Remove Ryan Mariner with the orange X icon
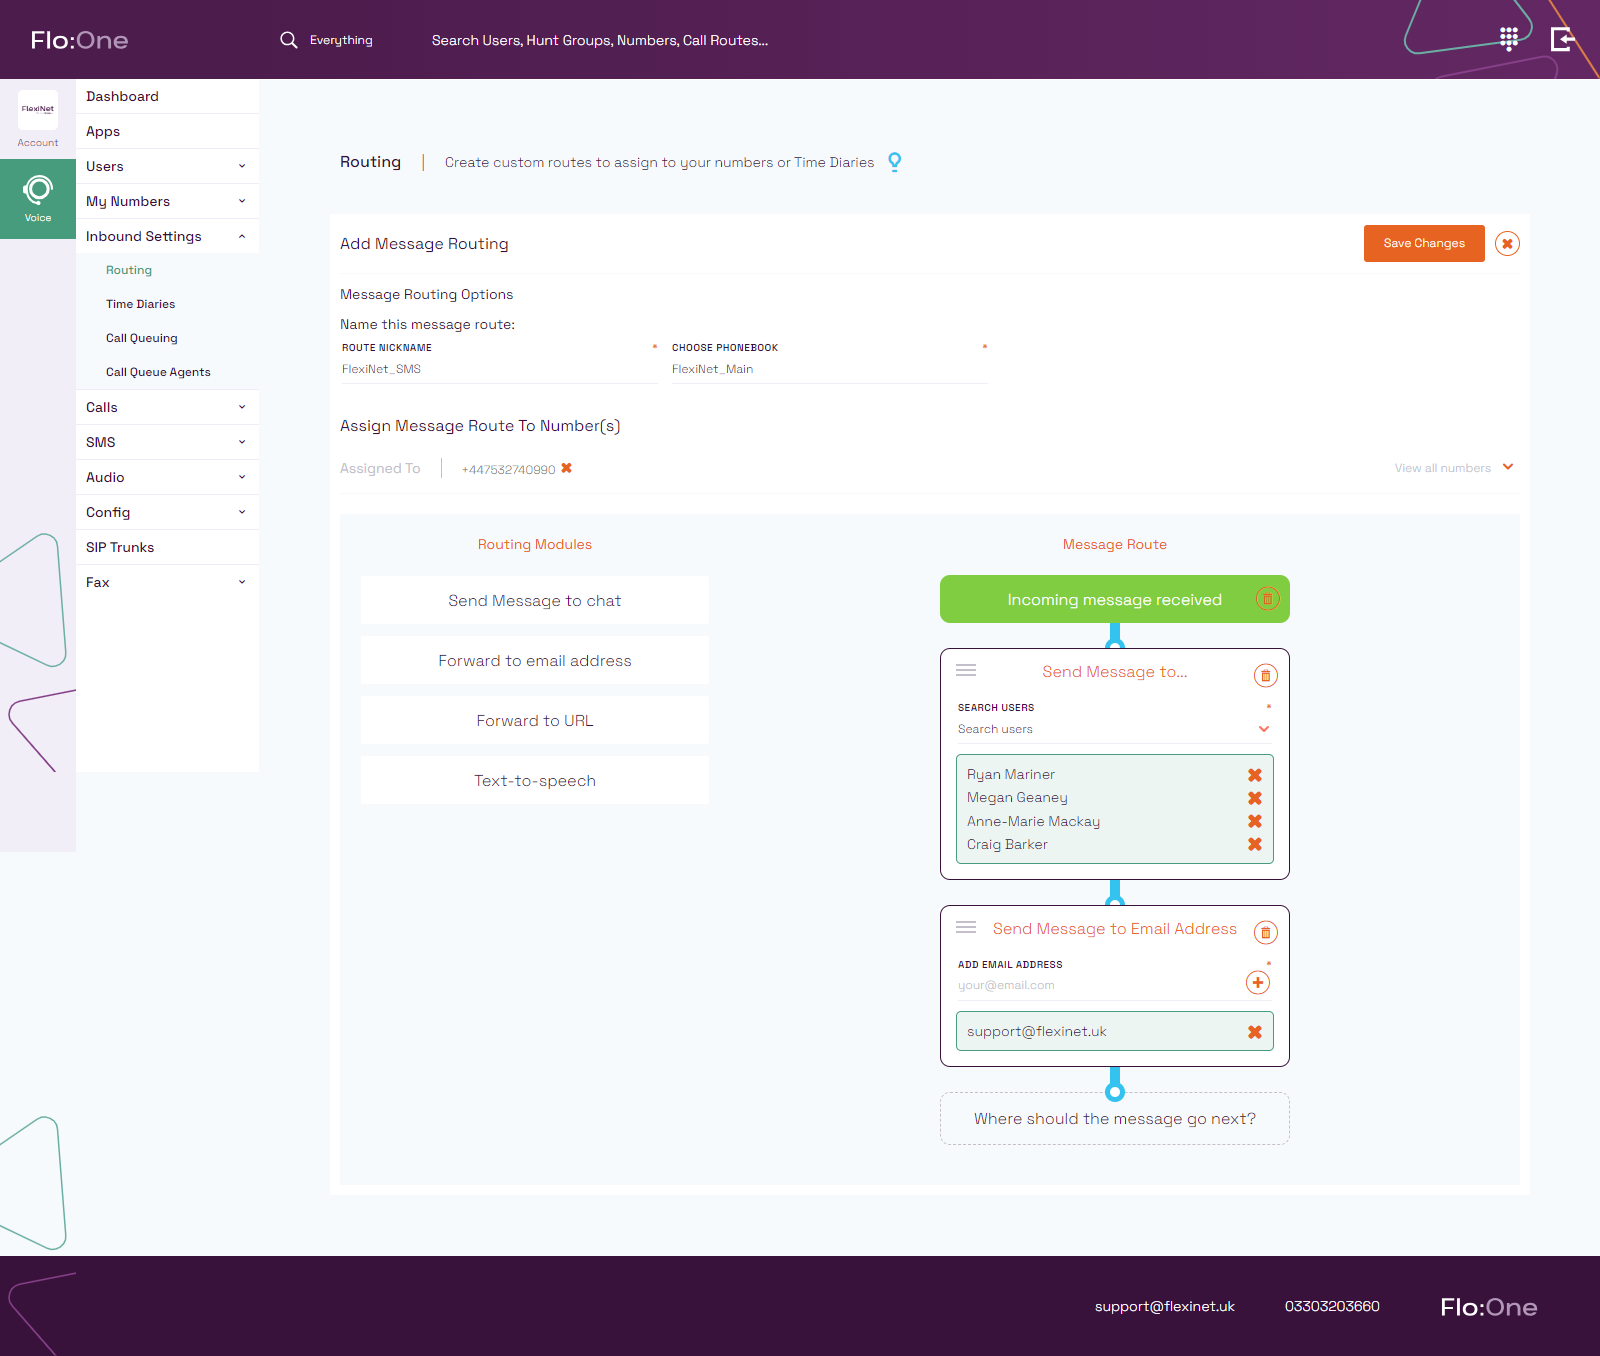 click(x=1254, y=774)
